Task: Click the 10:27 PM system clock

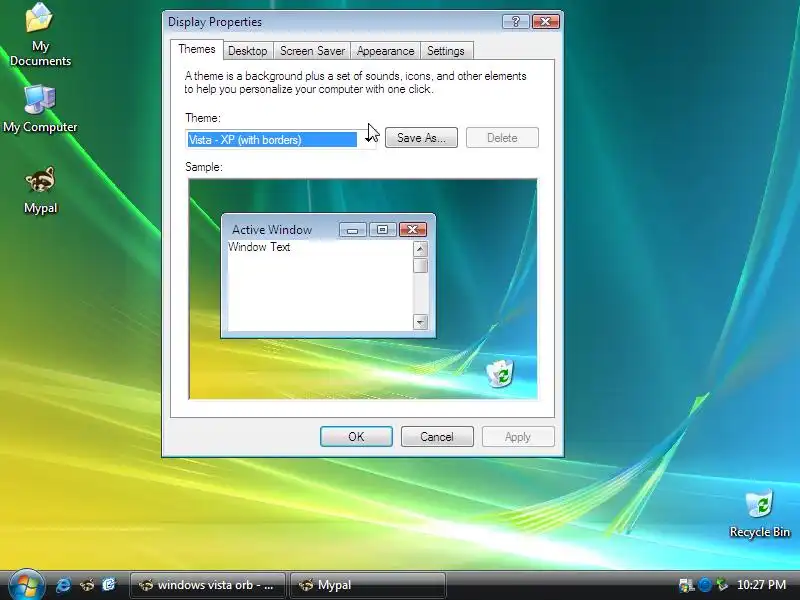Action: pos(761,585)
